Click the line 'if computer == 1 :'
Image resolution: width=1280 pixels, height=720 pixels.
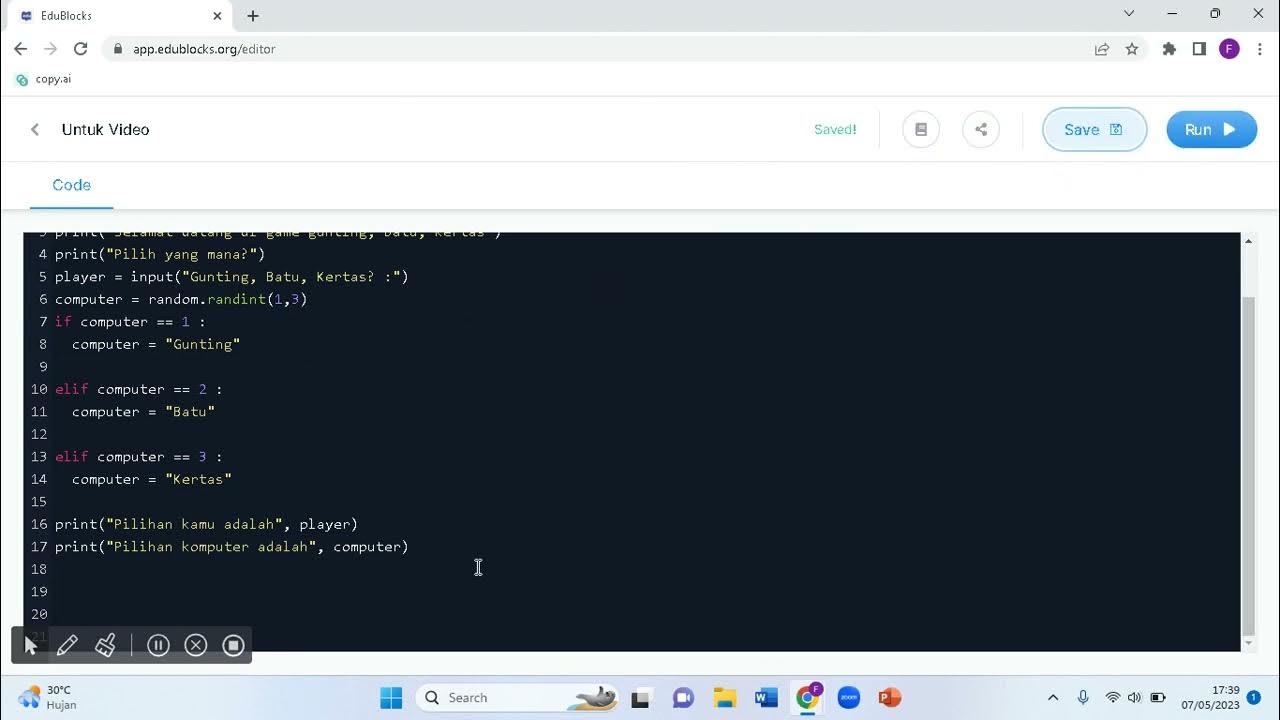[130, 322]
